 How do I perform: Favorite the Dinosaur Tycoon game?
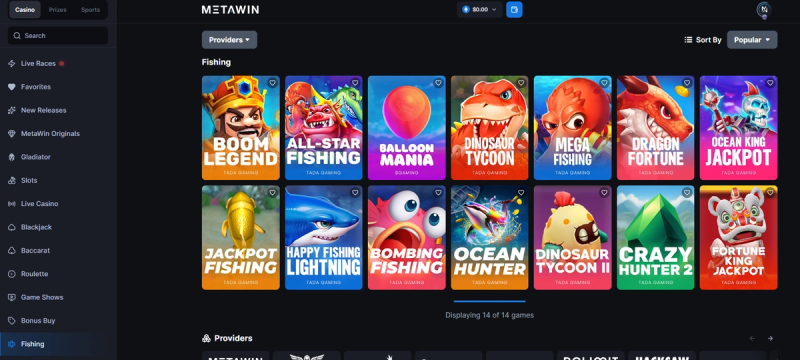[521, 83]
